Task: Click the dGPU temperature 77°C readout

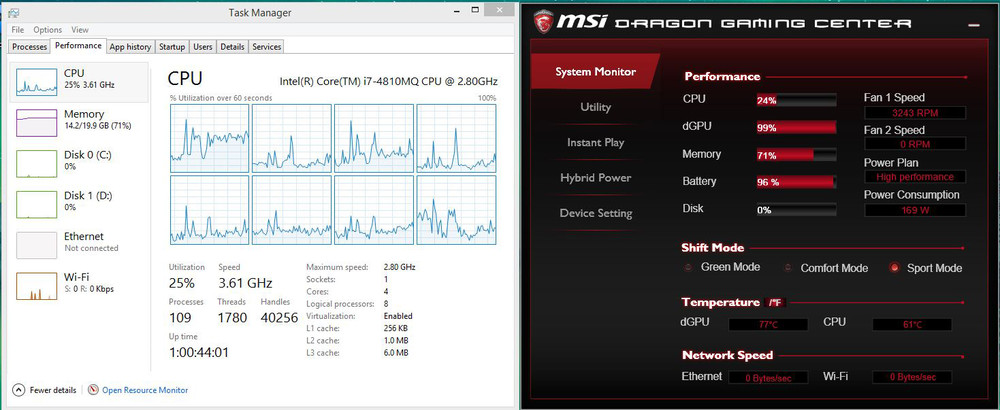Action: tap(768, 325)
